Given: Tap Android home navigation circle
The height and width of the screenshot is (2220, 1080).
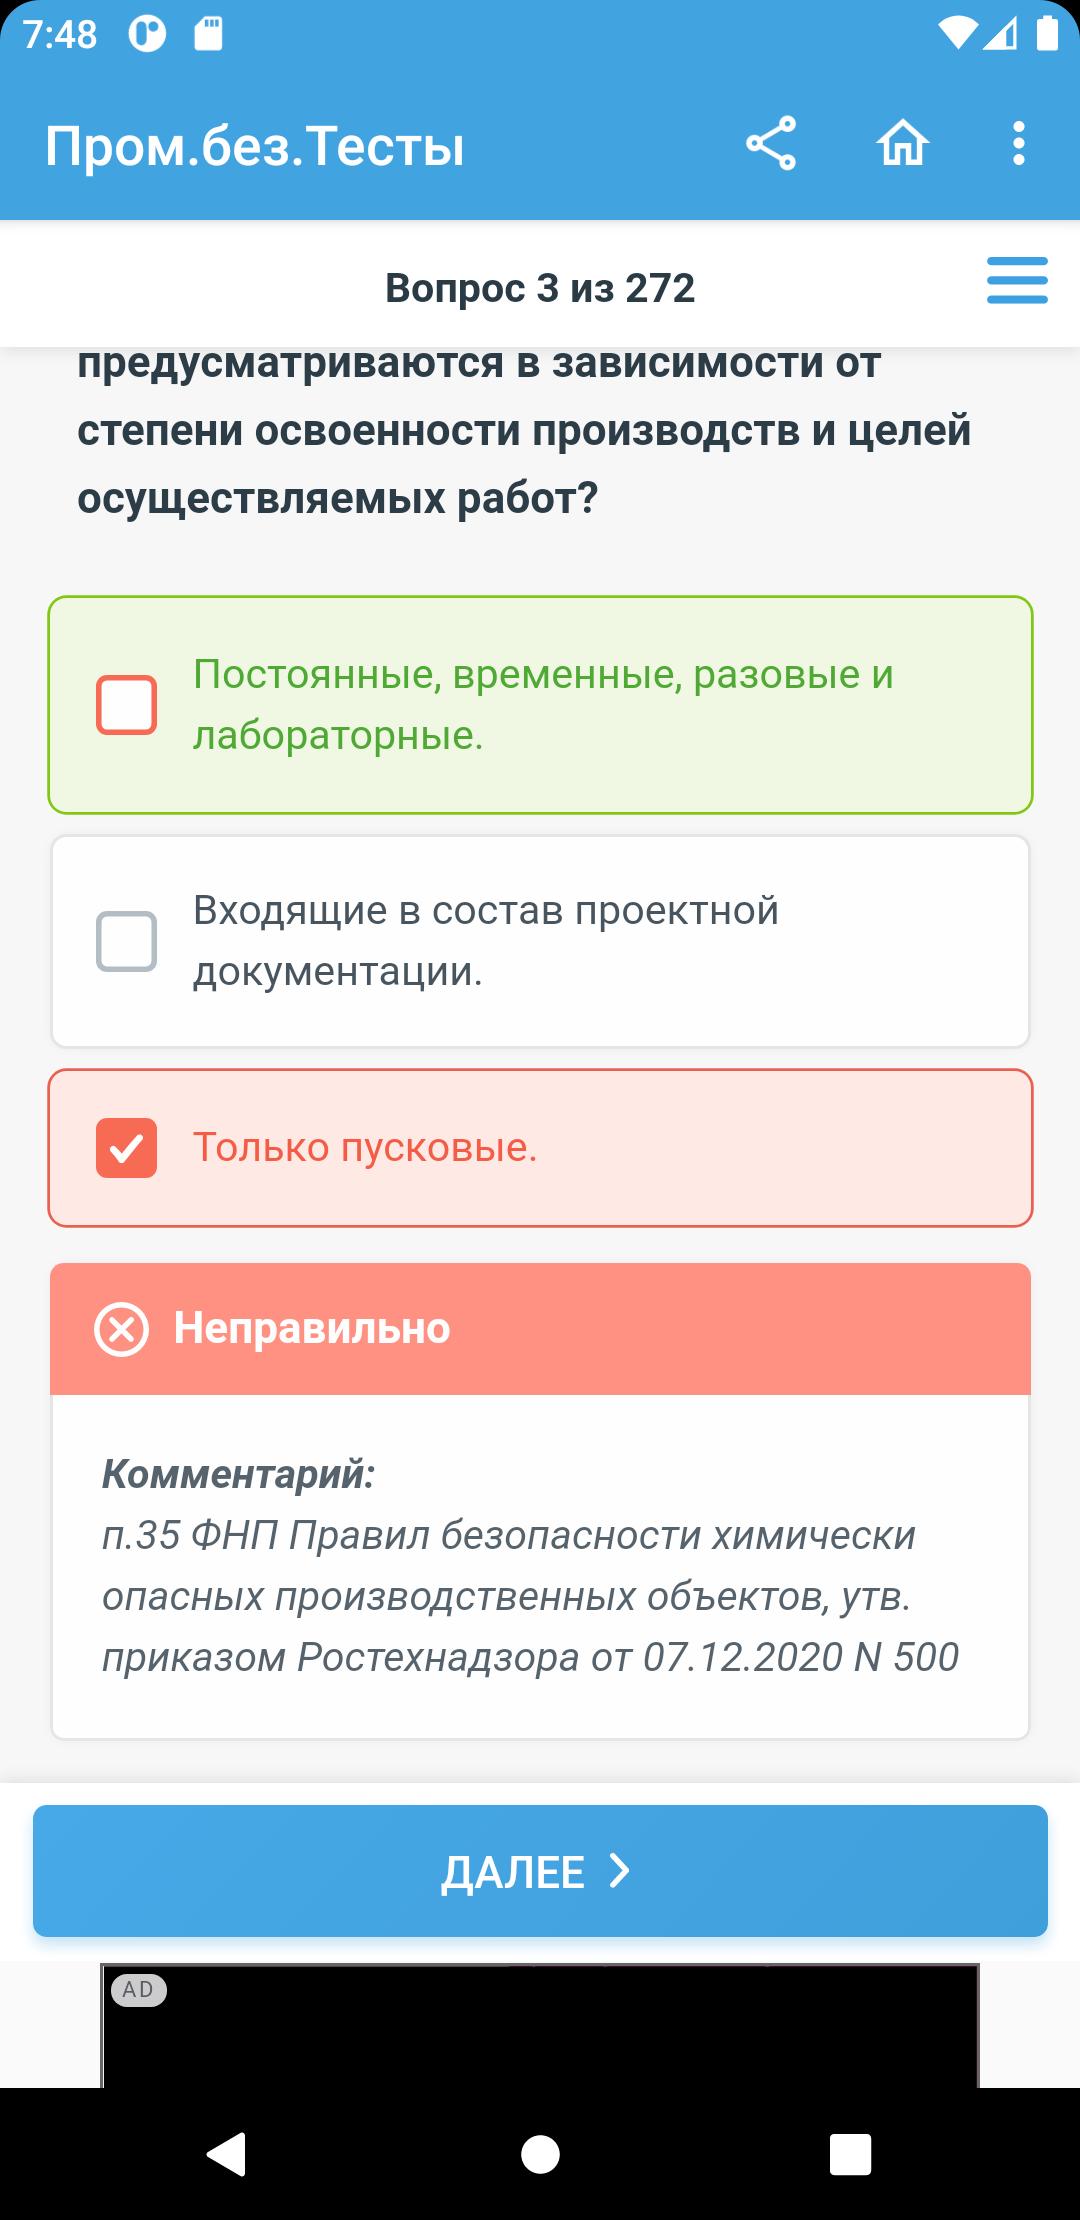Looking at the screenshot, I should (x=540, y=2154).
